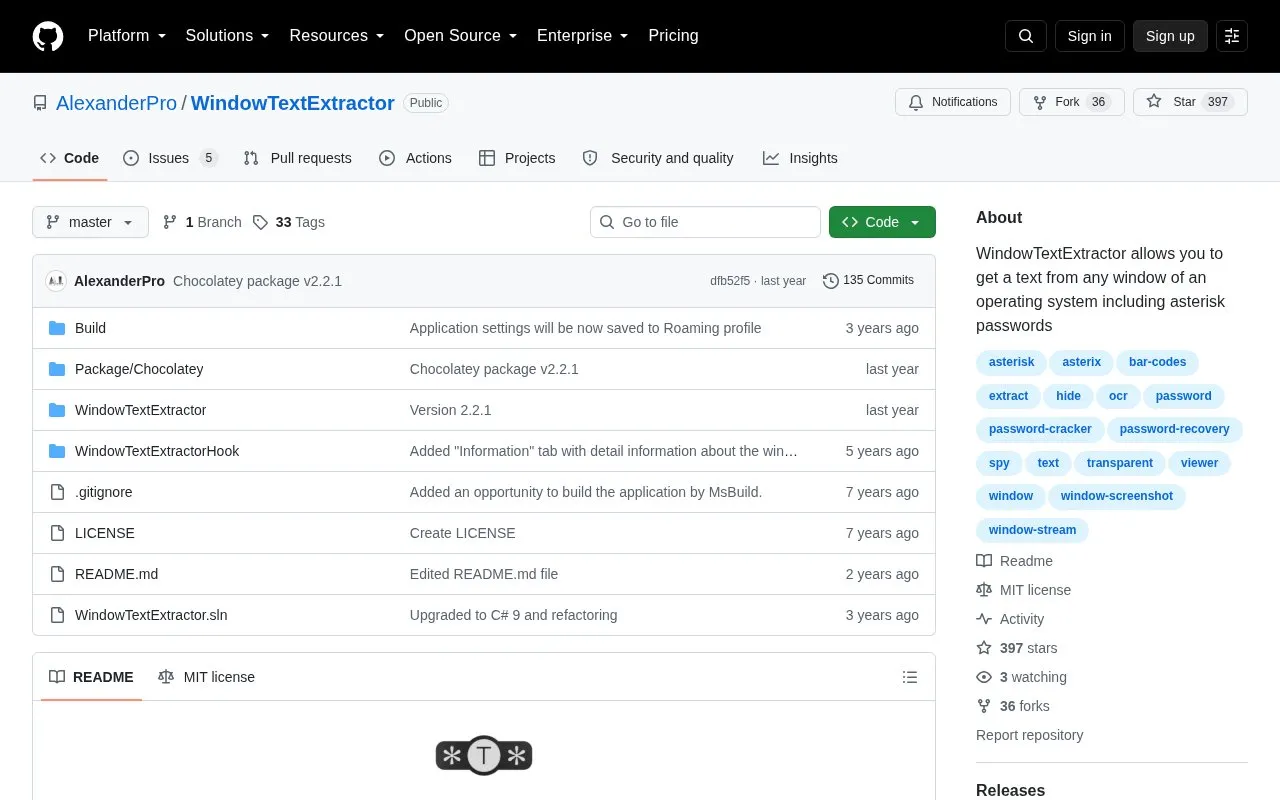Open the search magnifier icon
This screenshot has height=800, width=1280.
1026,36
